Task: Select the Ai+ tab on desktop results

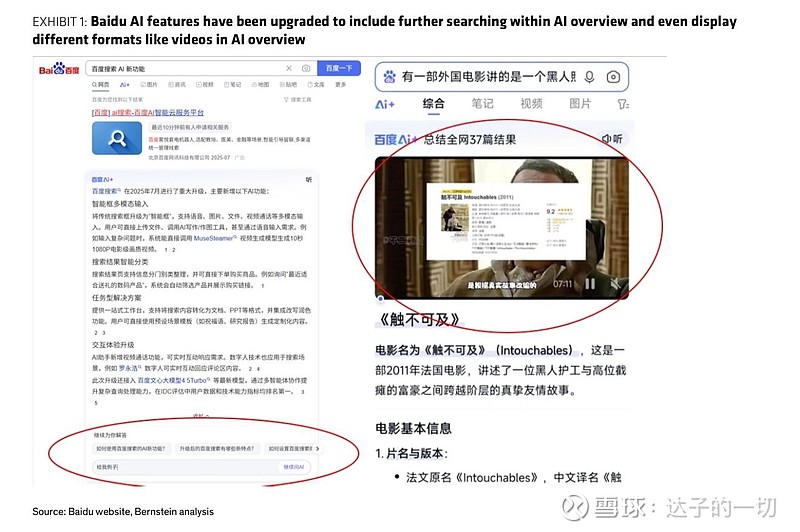Action: click(x=124, y=85)
